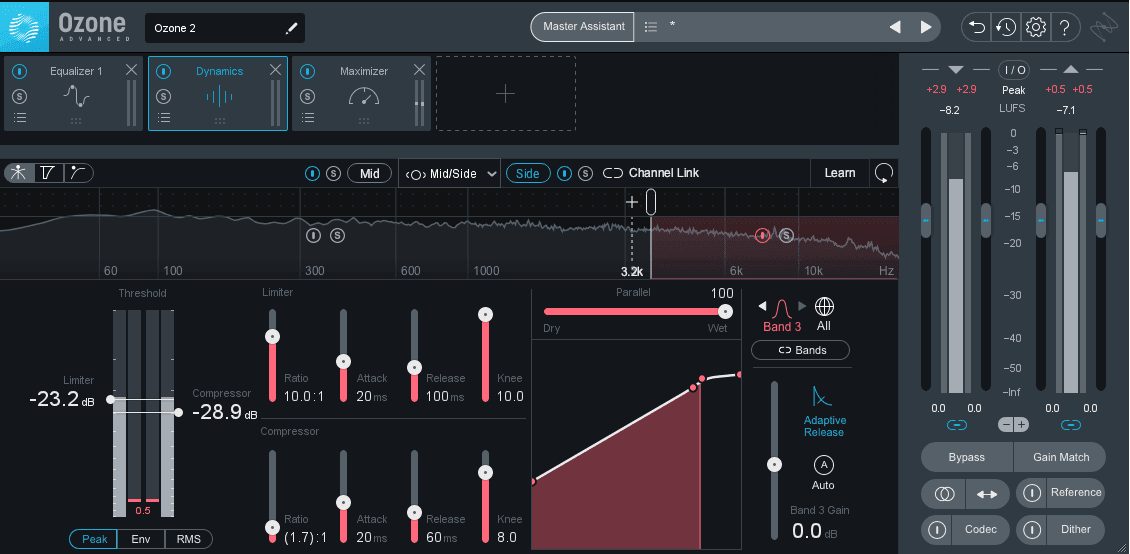
Task: Remove the Dynamics module
Action: click(275, 70)
